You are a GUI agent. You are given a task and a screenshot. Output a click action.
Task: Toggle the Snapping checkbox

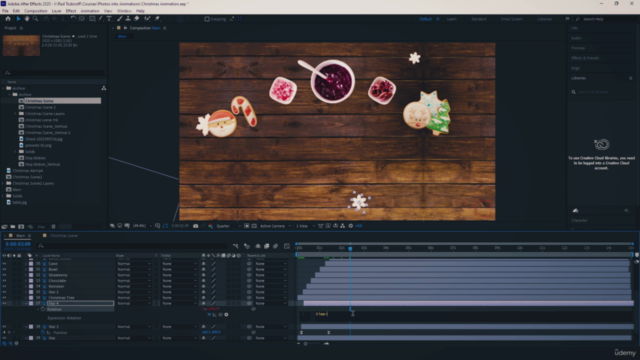click(207, 19)
